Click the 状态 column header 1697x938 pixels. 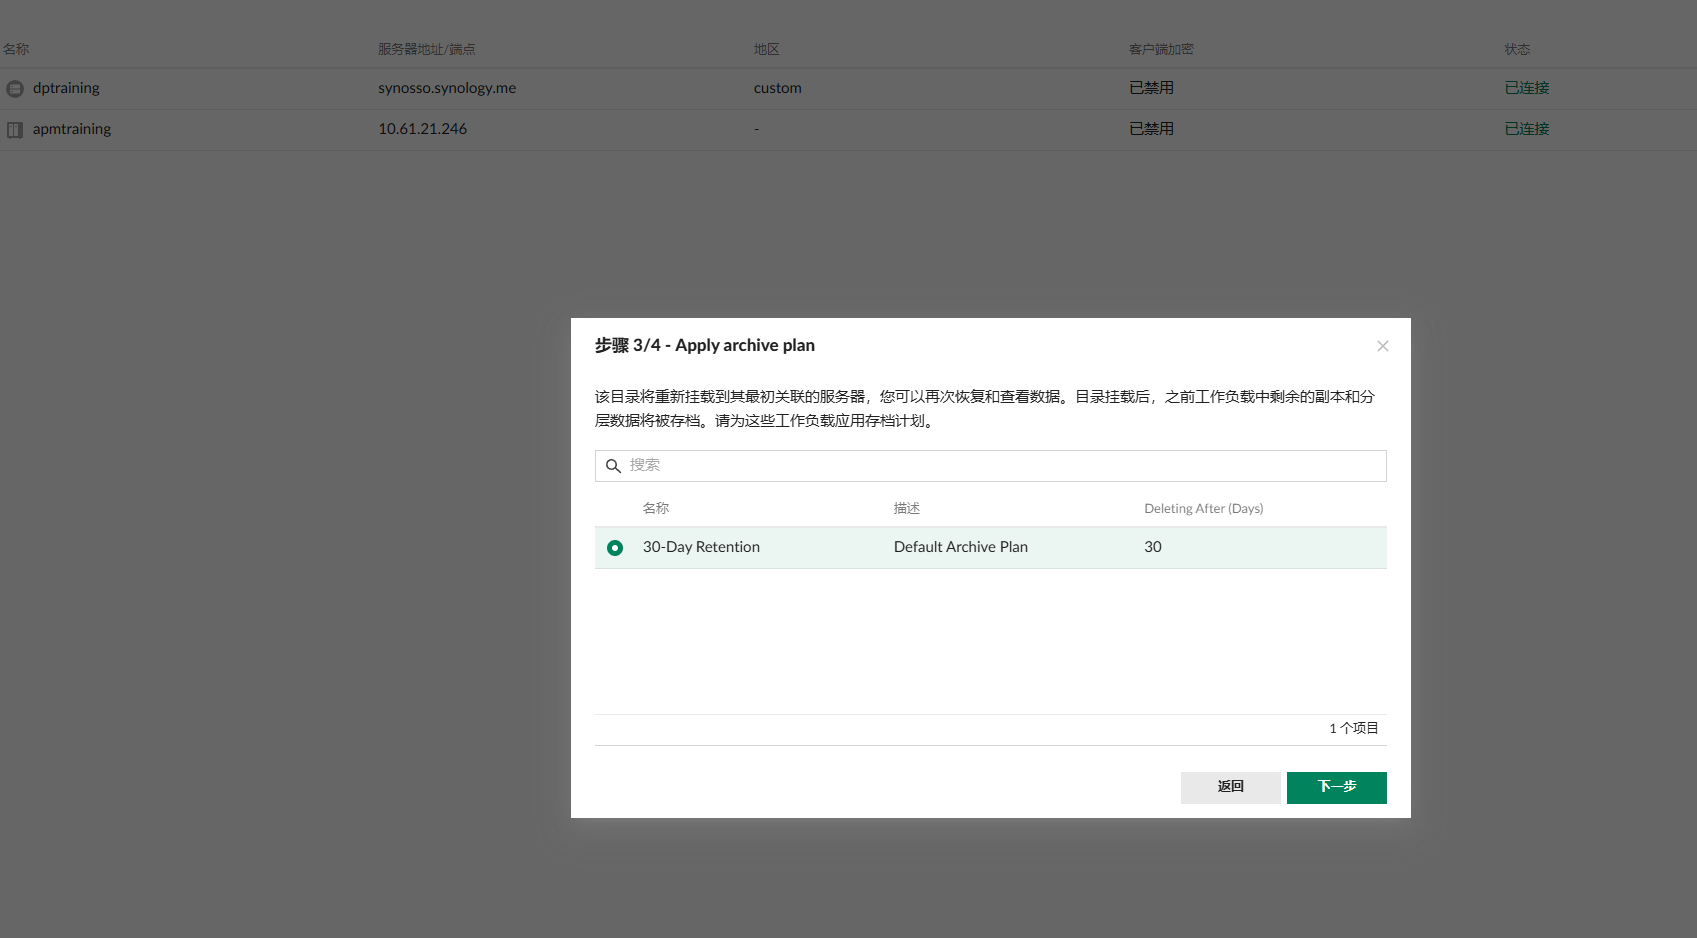coord(1516,49)
